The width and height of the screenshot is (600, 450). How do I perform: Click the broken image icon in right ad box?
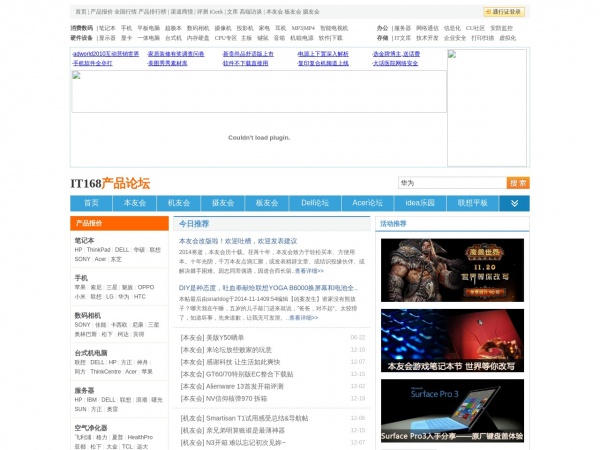[453, 54]
